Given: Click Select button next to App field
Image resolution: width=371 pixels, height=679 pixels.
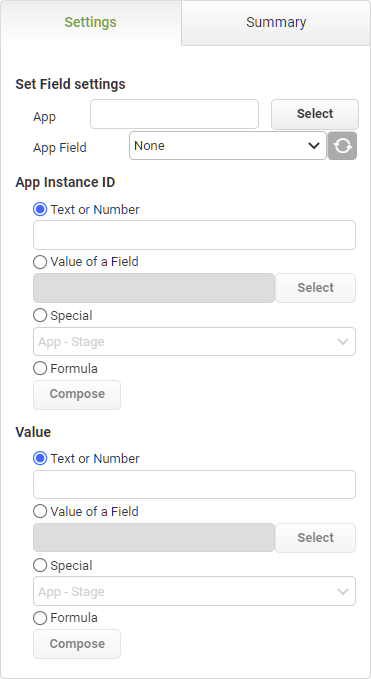Looking at the screenshot, I should pos(315,114).
